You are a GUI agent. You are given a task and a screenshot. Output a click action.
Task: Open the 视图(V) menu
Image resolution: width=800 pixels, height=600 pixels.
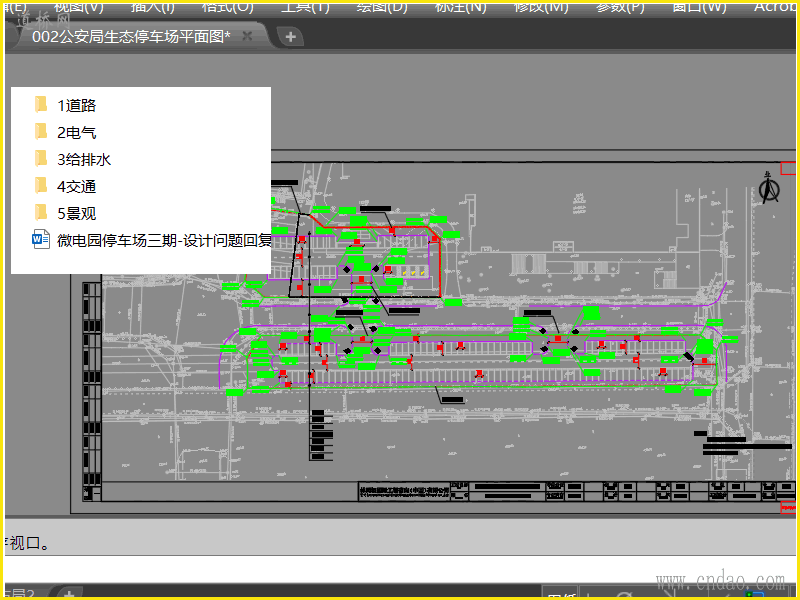pyautogui.click(x=79, y=7)
